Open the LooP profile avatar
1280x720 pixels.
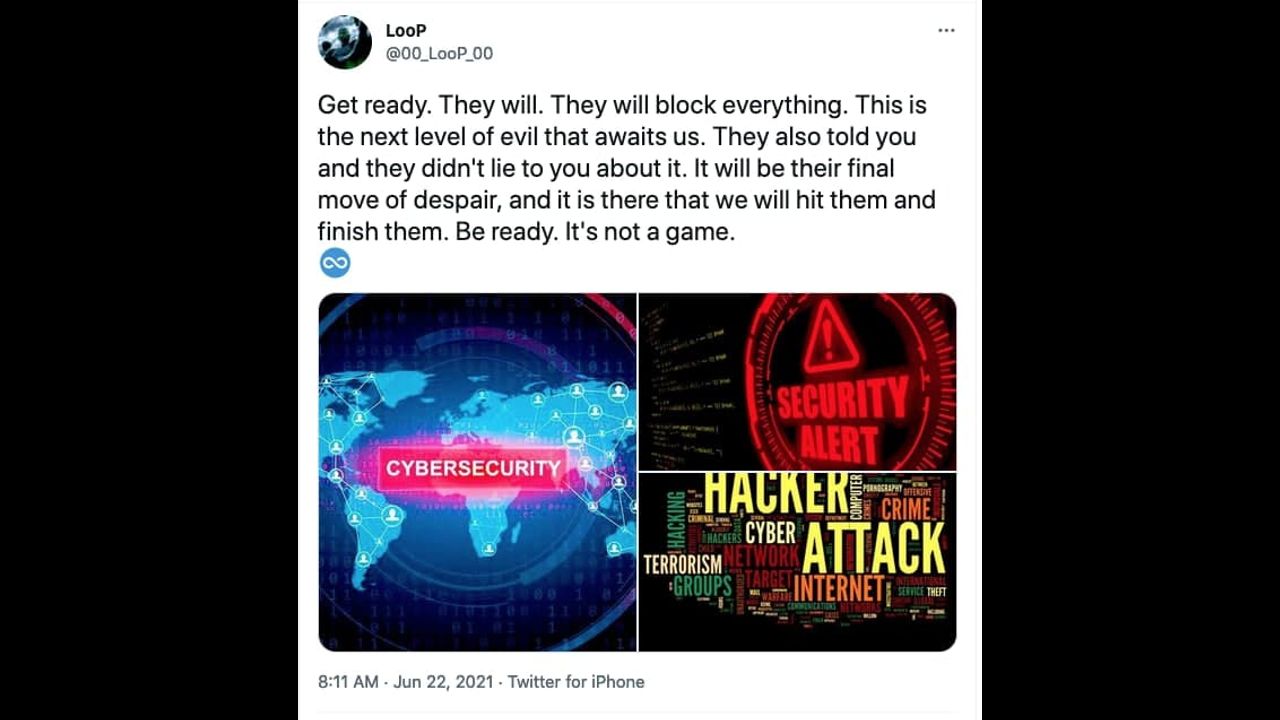click(x=345, y=42)
